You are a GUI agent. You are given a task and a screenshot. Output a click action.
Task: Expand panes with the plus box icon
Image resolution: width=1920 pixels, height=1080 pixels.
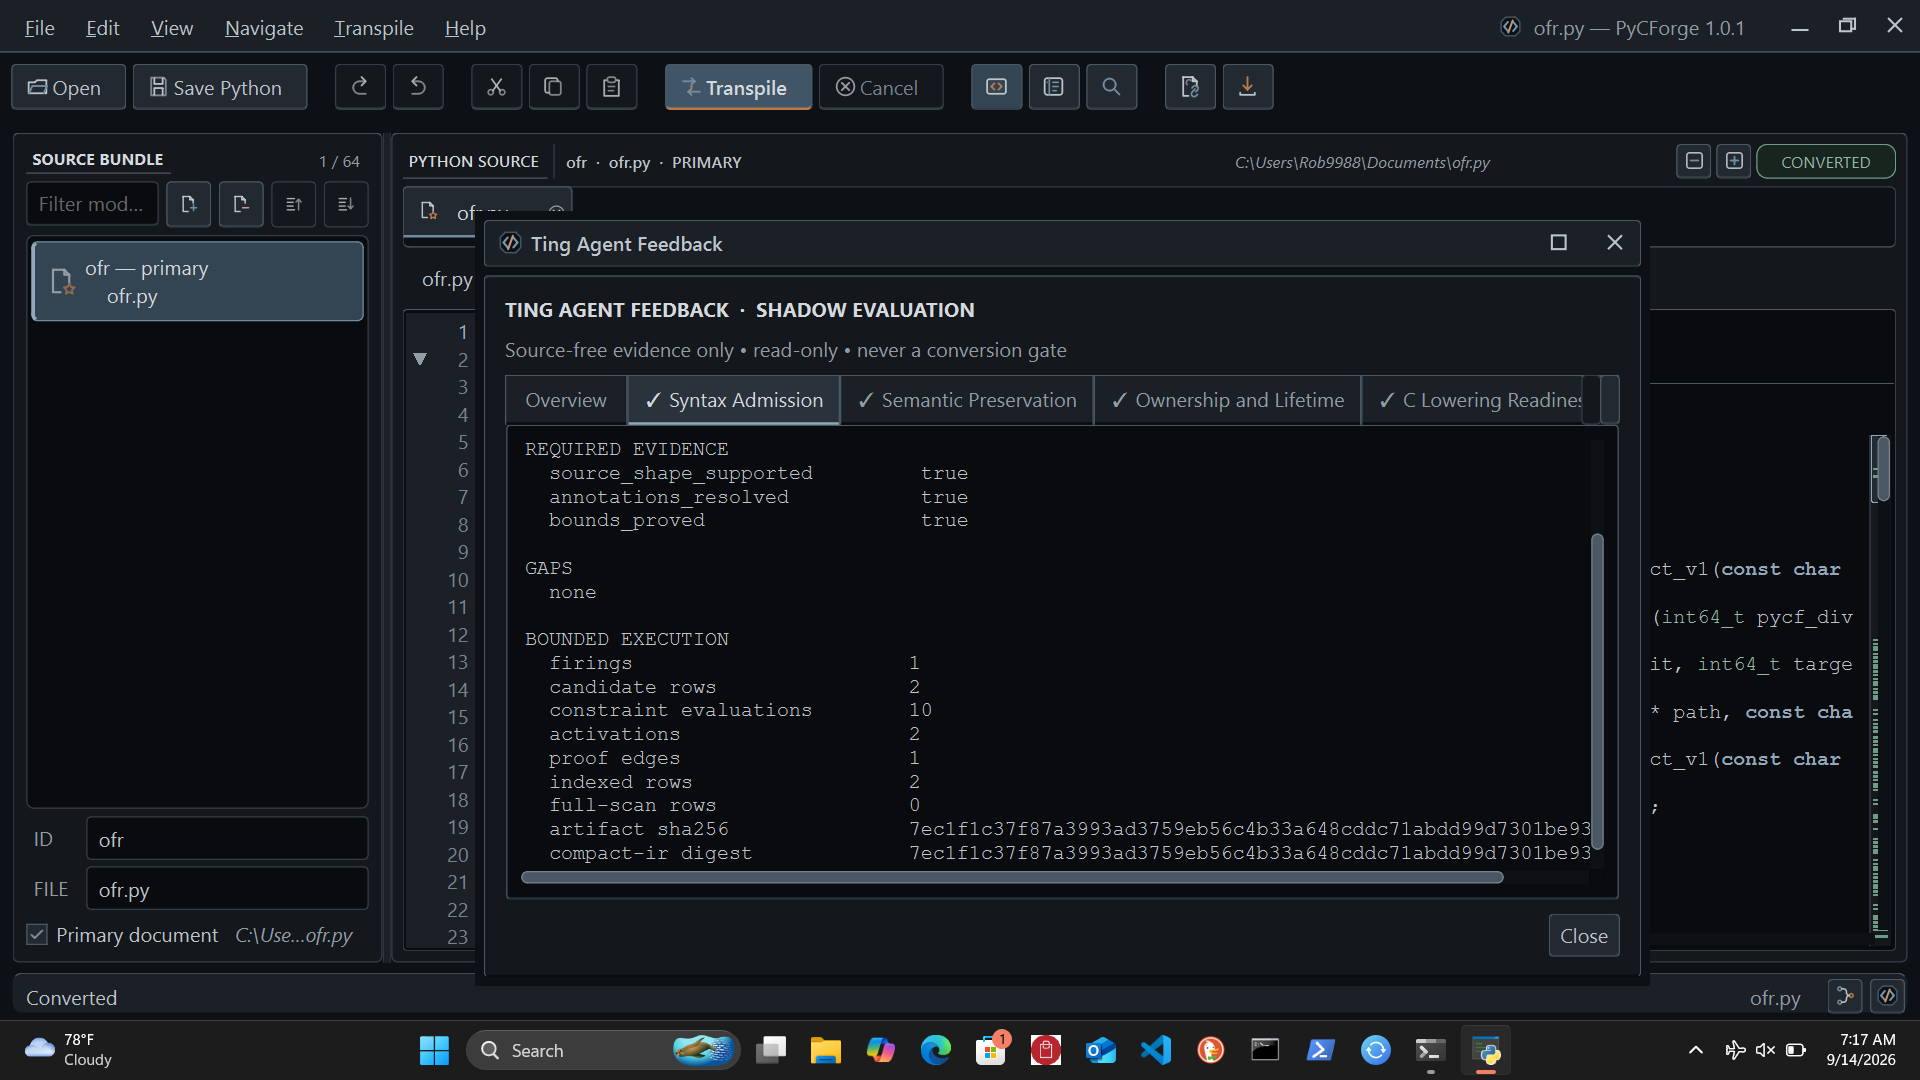coord(1734,161)
